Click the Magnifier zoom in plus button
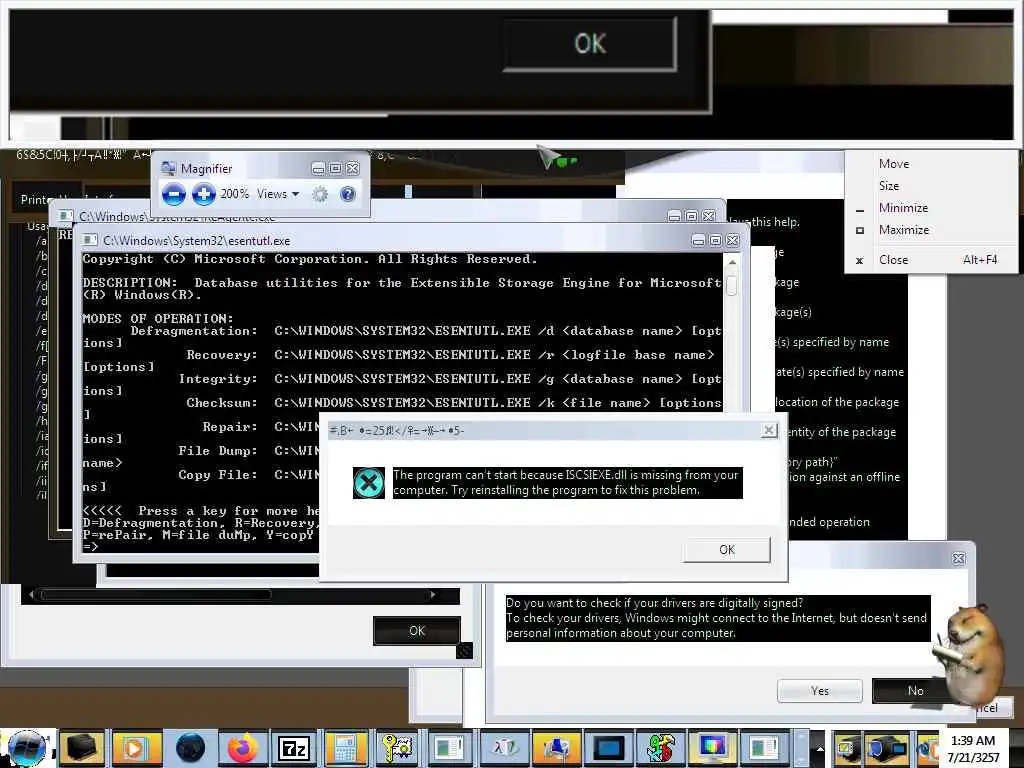 pyautogui.click(x=204, y=194)
